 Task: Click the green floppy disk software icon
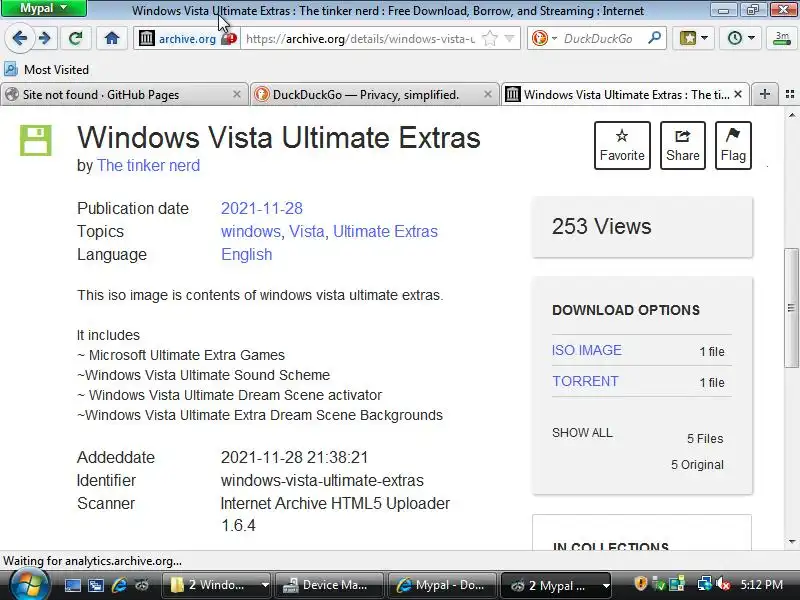(36, 140)
